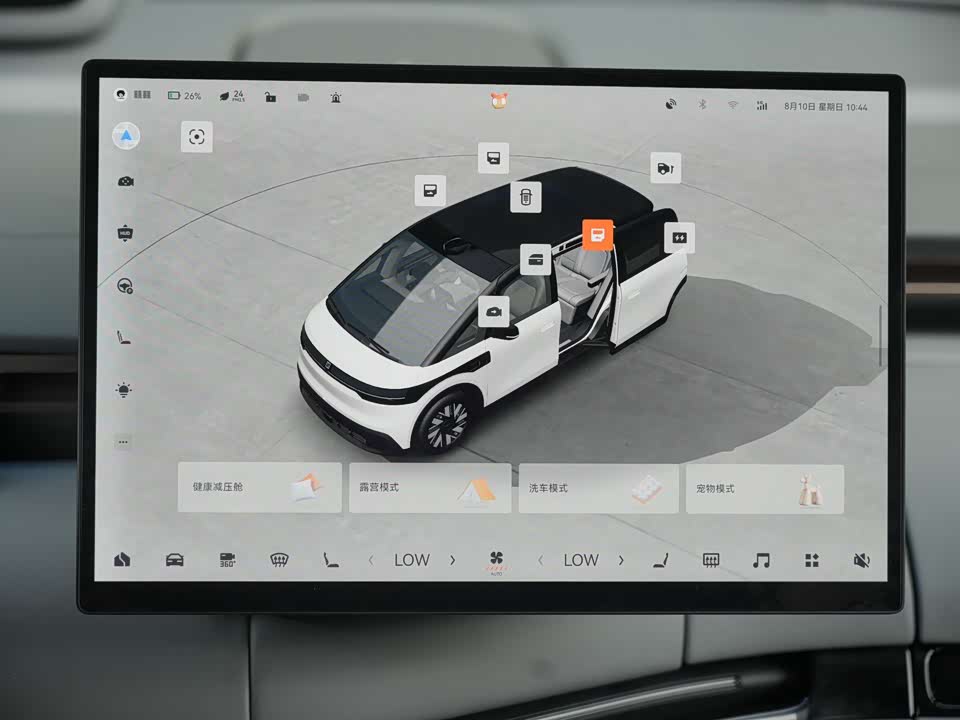The image size is (960, 720).
Task: Open the 健康减压舱 mode card
Action: (x=260, y=487)
